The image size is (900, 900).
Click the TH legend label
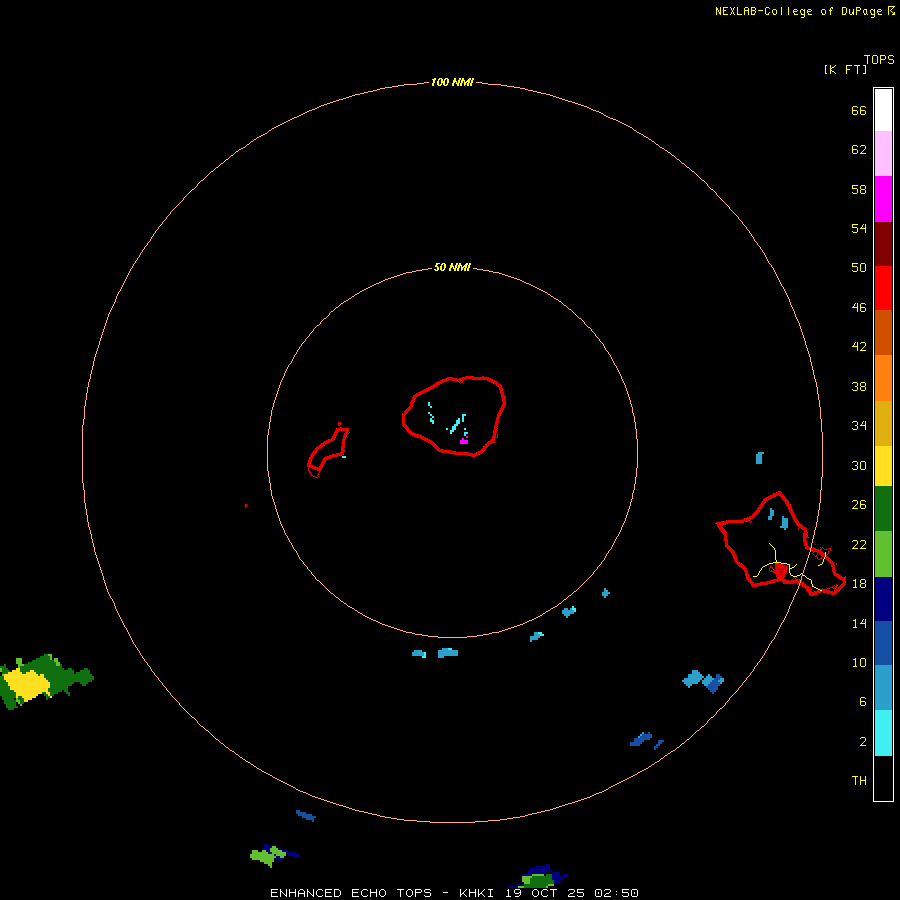(859, 781)
